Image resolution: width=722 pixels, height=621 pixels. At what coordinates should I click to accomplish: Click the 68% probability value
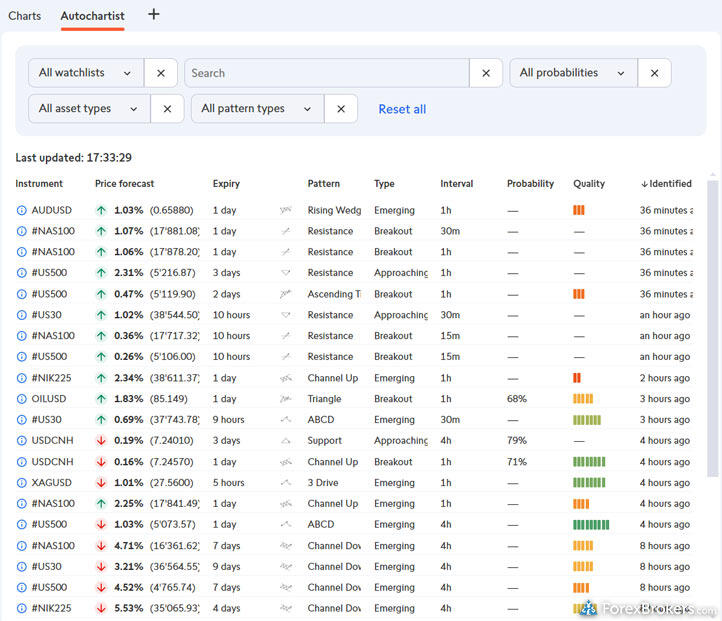[517, 399]
